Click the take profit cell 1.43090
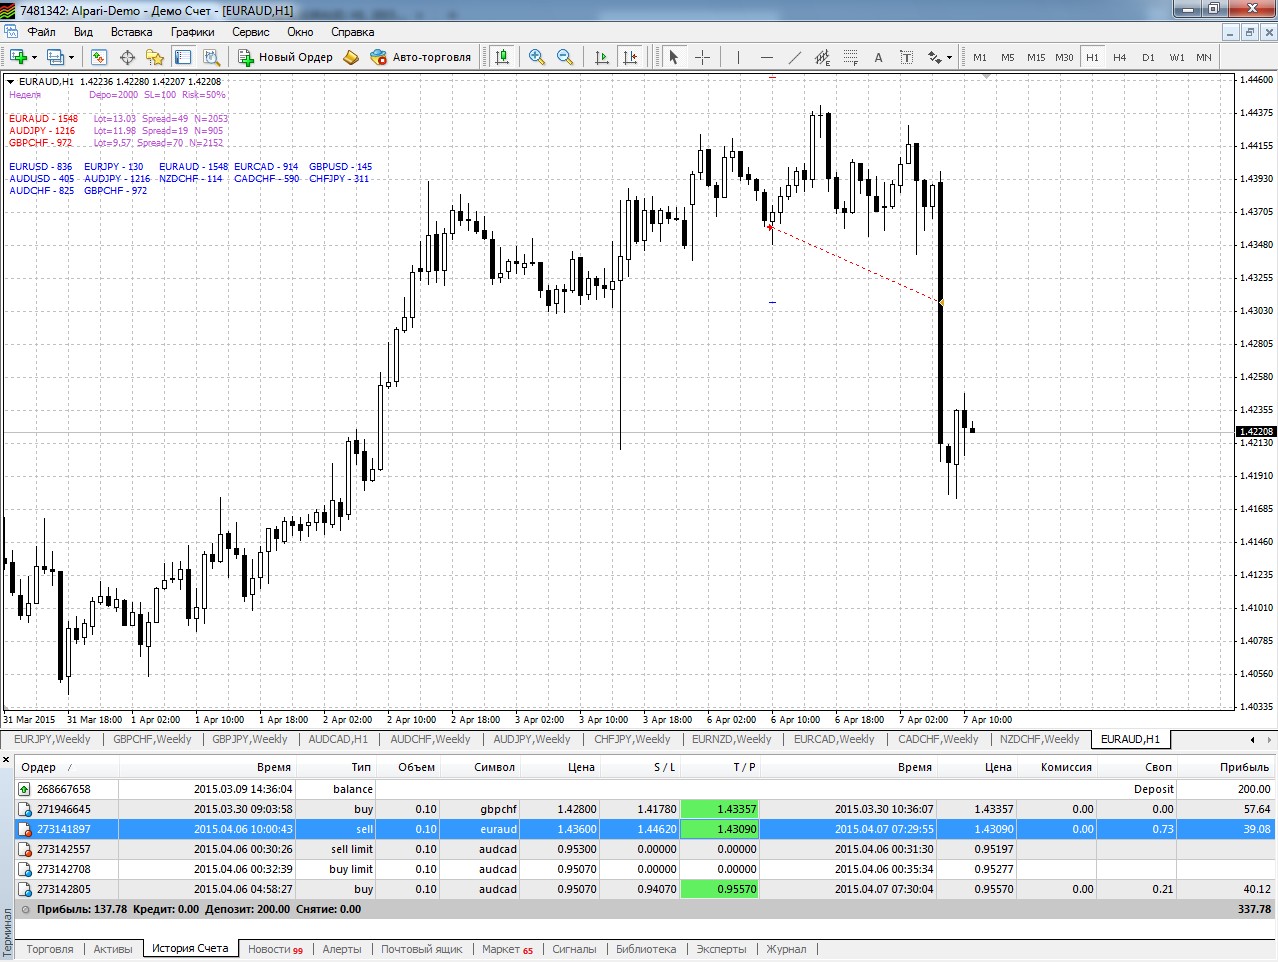The width and height of the screenshot is (1278, 962). tap(719, 829)
